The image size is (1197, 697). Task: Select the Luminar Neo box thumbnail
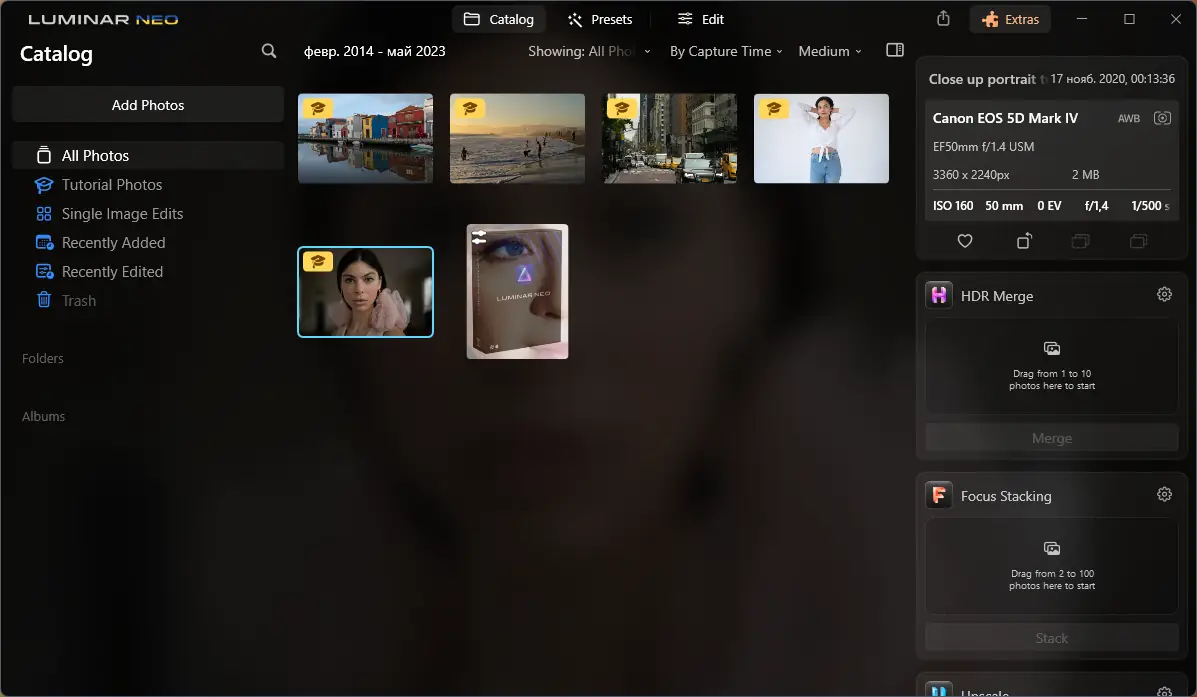[x=518, y=292]
